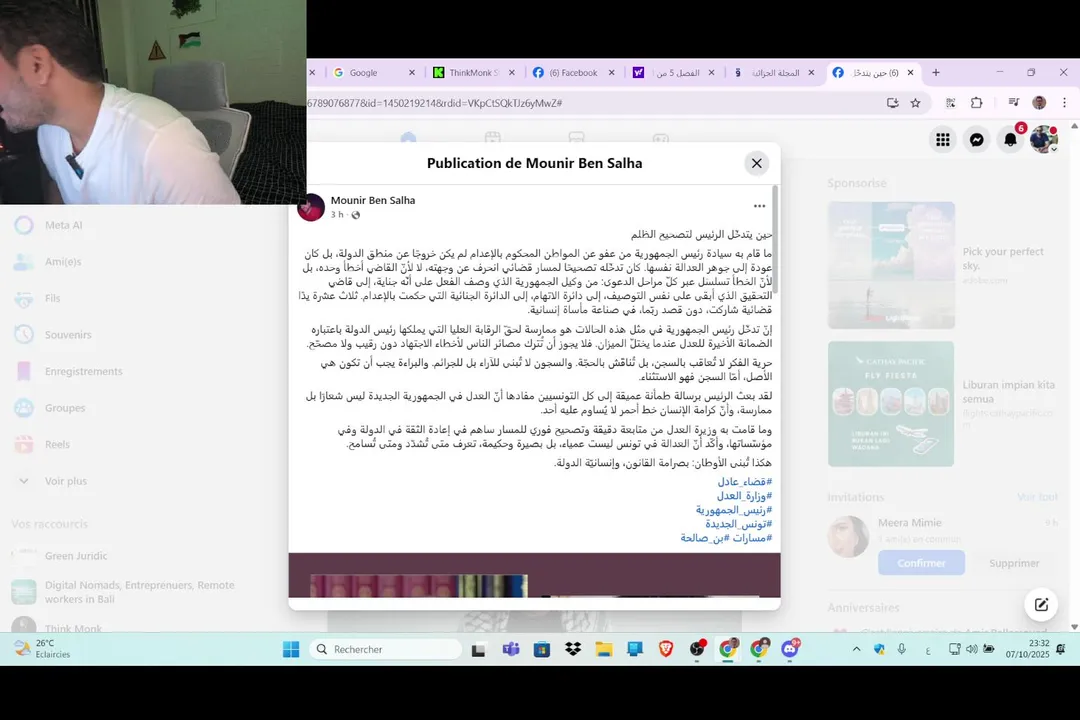Show hidden system tray icons

pos(856,649)
